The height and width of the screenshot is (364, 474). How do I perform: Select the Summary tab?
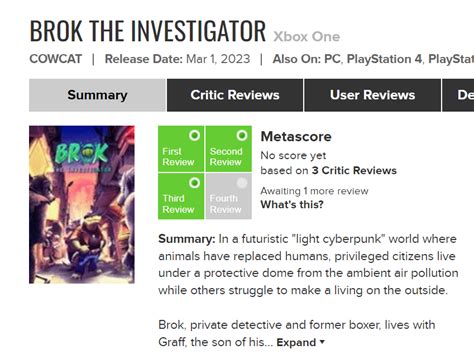point(97,95)
